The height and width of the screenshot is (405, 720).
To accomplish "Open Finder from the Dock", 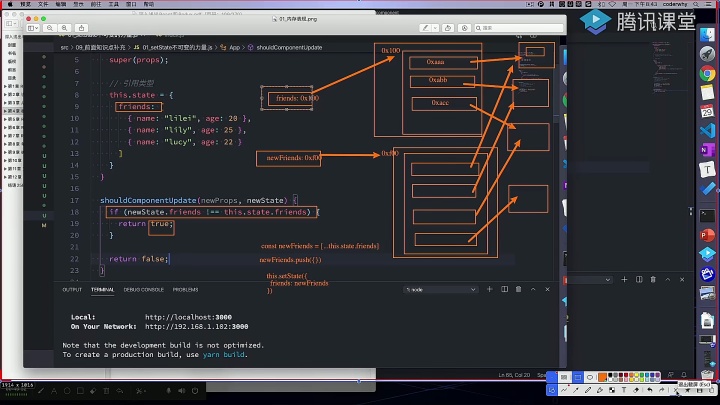I will tap(707, 34).
